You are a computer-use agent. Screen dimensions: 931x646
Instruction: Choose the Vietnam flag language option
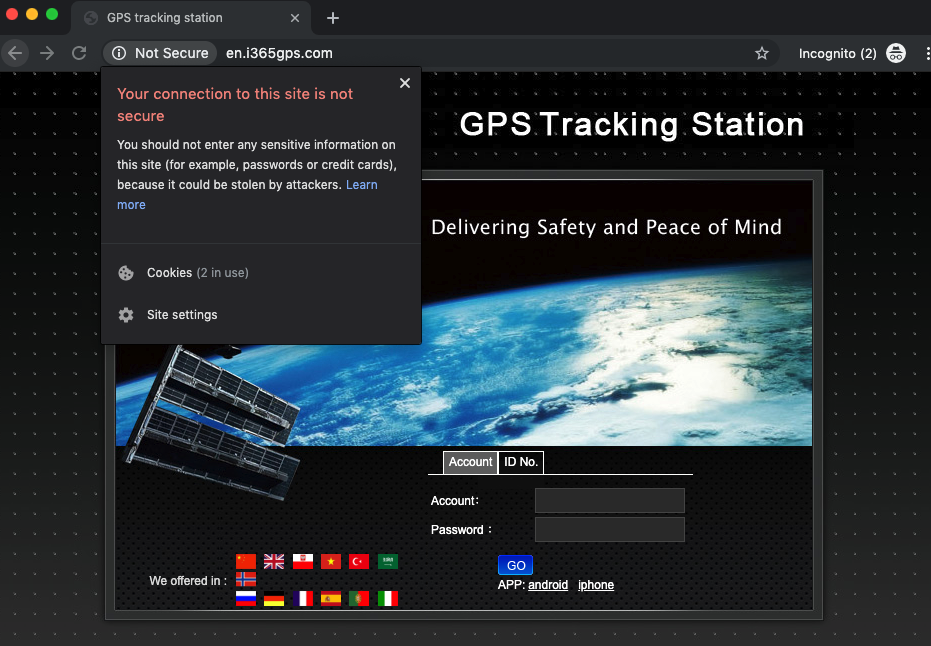coord(331,562)
